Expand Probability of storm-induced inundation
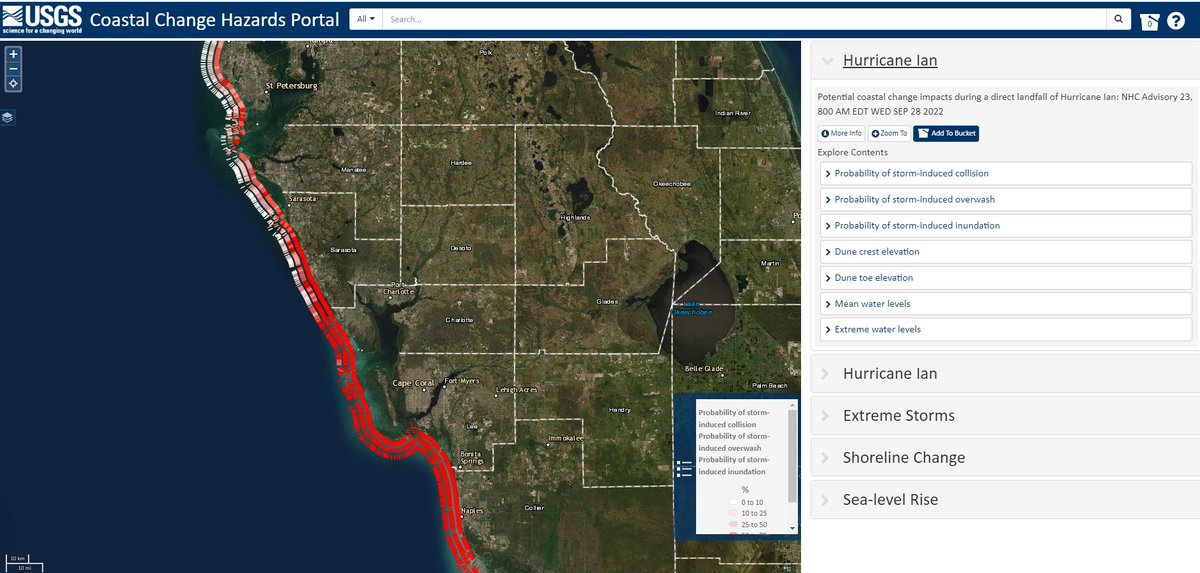This screenshot has width=1200, height=573. 1005,225
